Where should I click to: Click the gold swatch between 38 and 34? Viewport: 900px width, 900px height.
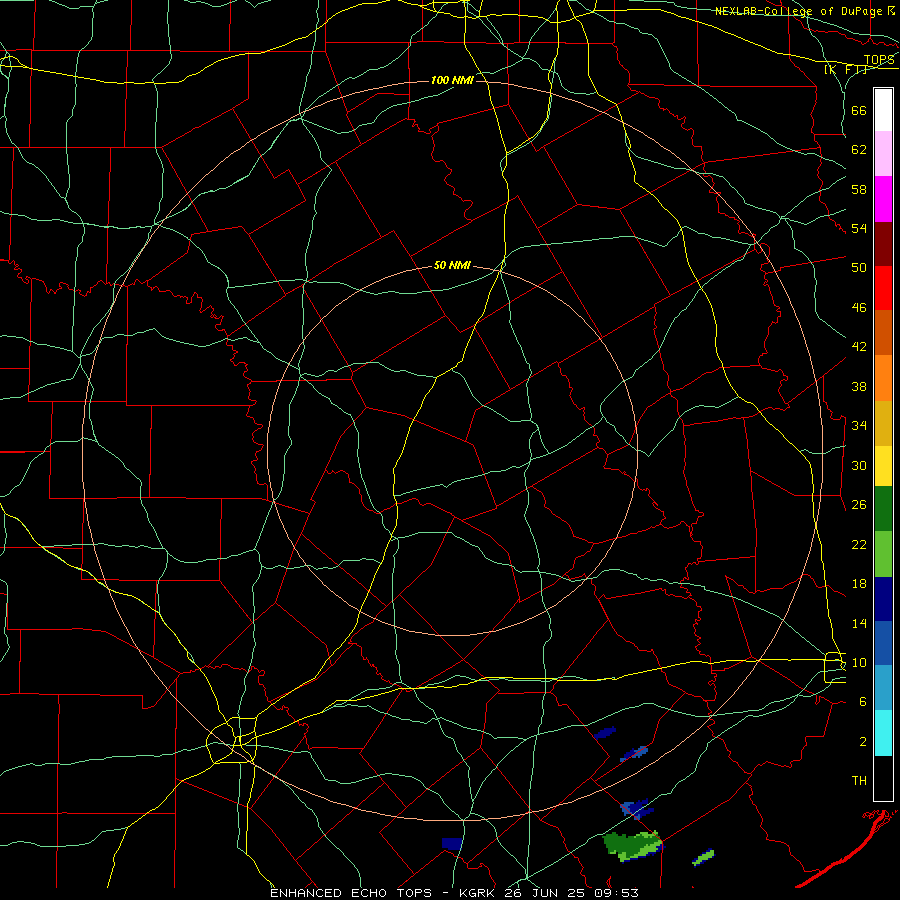[883, 423]
